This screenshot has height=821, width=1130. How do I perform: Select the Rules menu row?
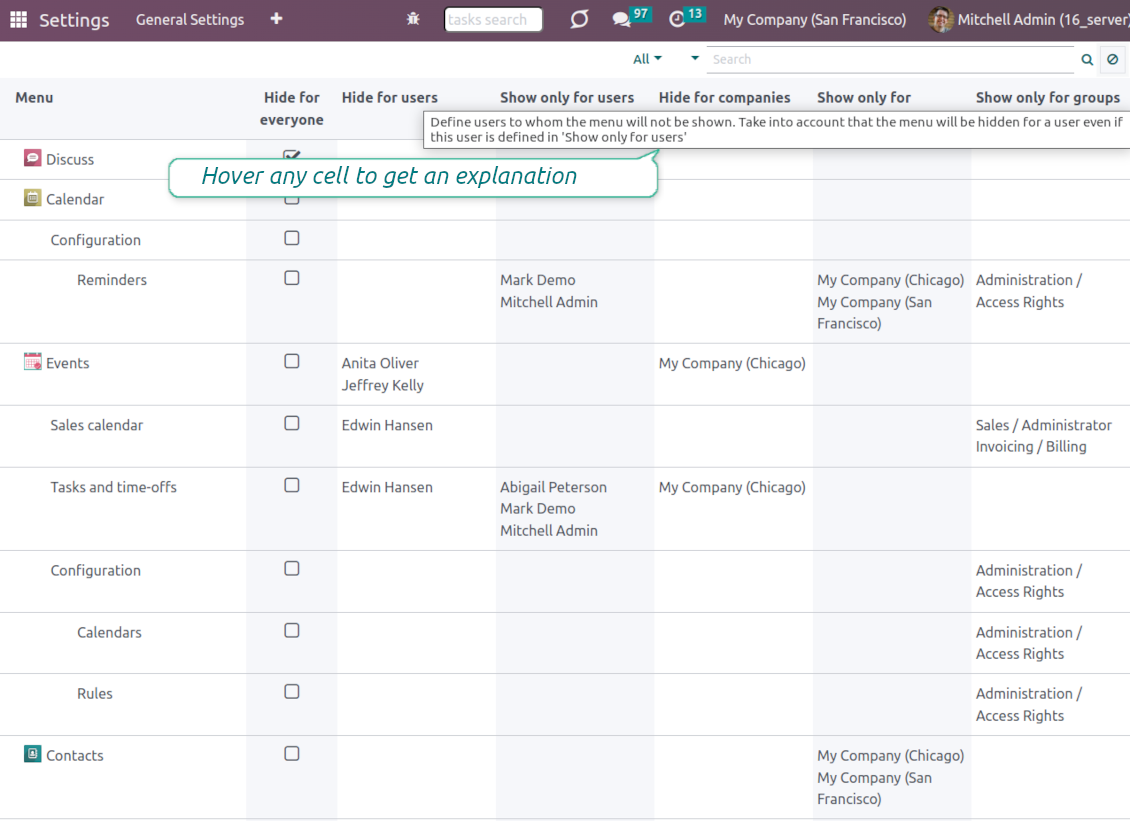pyautogui.click(x=94, y=693)
